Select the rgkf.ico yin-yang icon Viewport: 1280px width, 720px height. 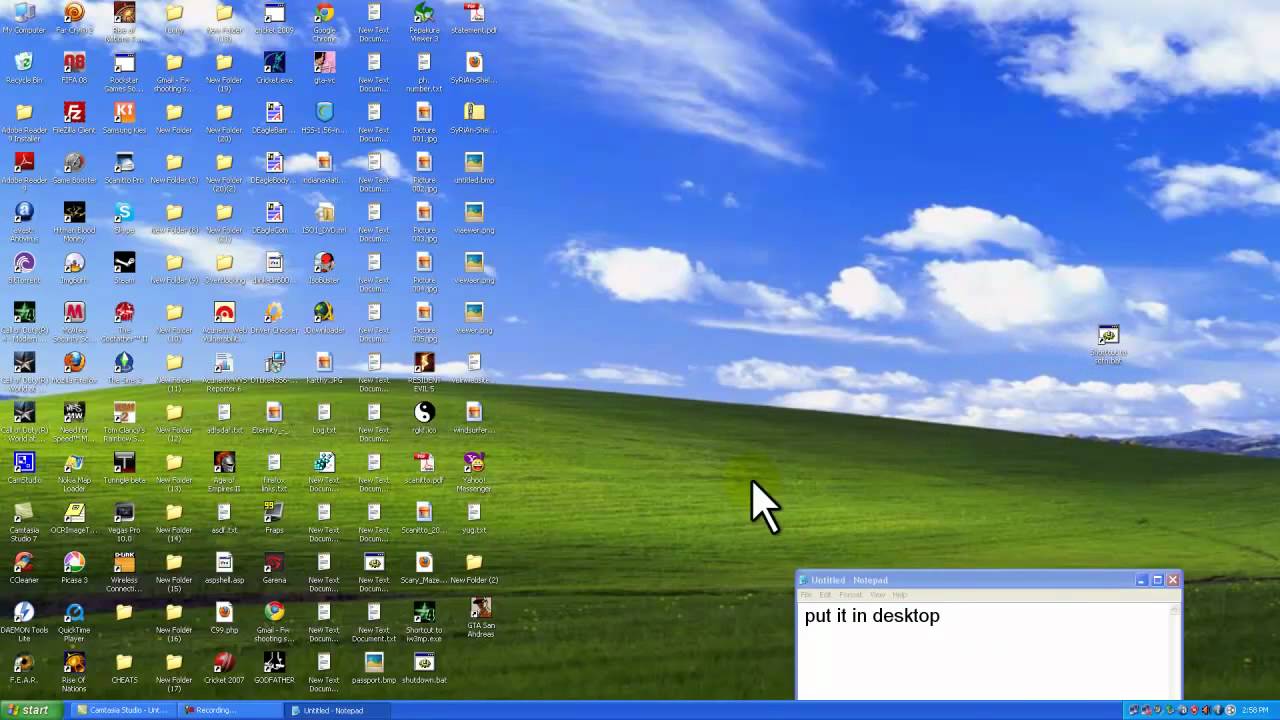coord(424,419)
